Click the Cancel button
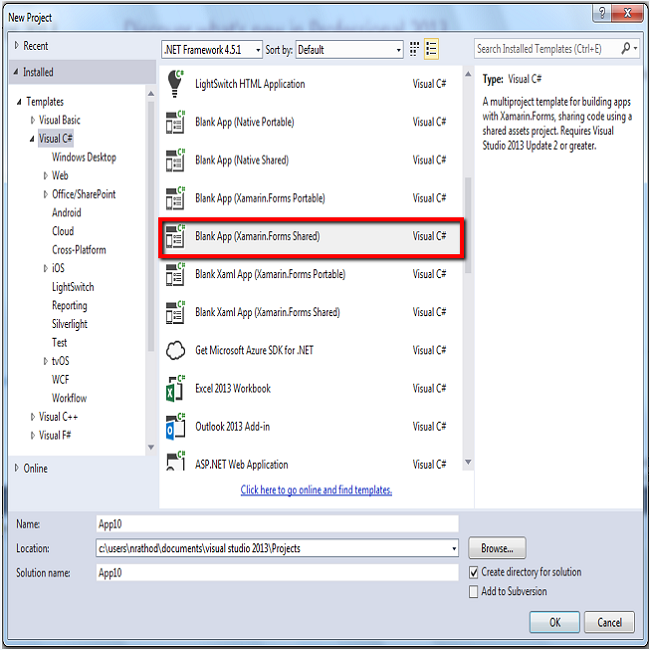The image size is (650, 650). [x=609, y=622]
